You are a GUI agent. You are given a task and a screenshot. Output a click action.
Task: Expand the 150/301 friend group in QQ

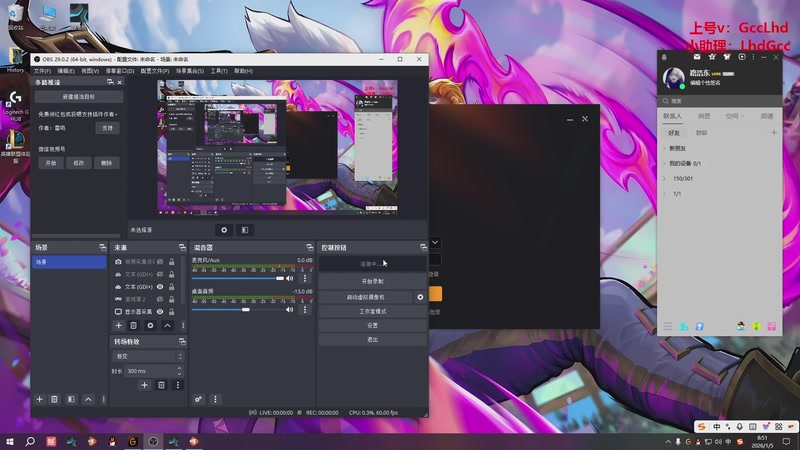(x=665, y=179)
